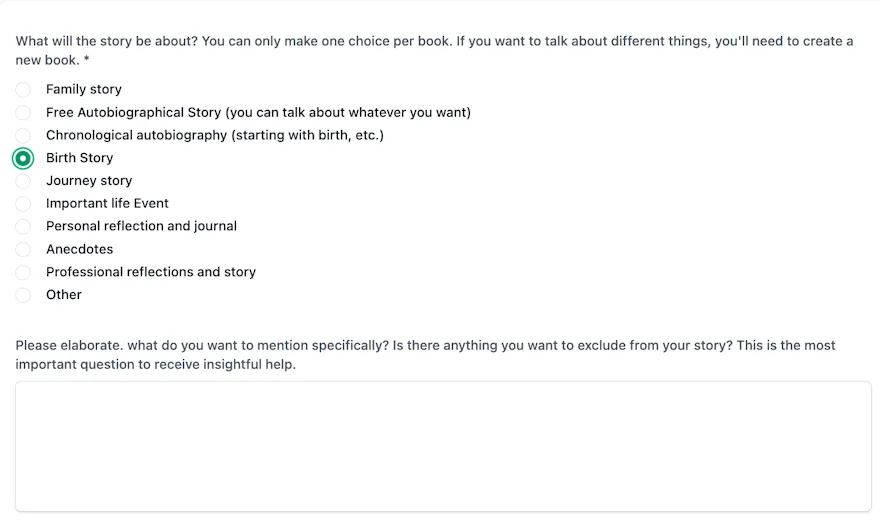Select the Journey story radio button
This screenshot has width=880, height=520.
23,181
